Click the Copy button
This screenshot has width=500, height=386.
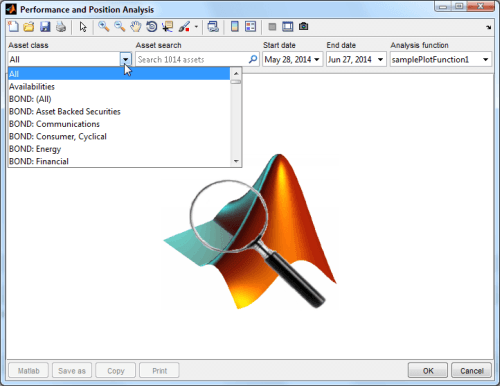116,371
